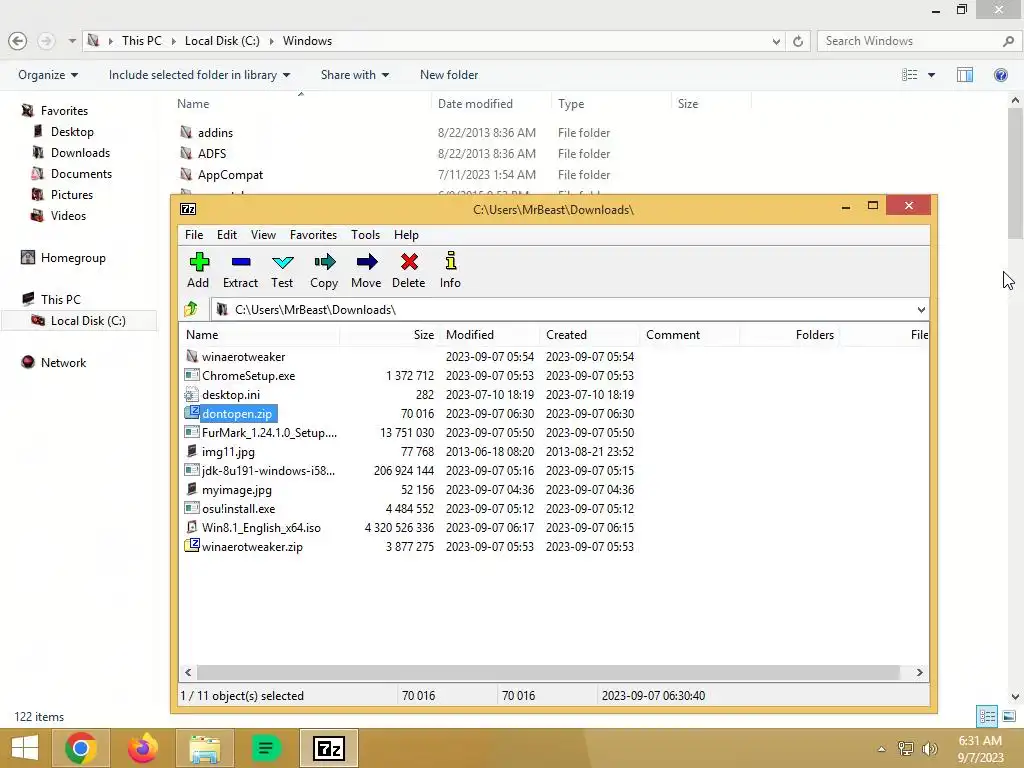Select the Win8.1_English_x64.iso file

click(261, 528)
